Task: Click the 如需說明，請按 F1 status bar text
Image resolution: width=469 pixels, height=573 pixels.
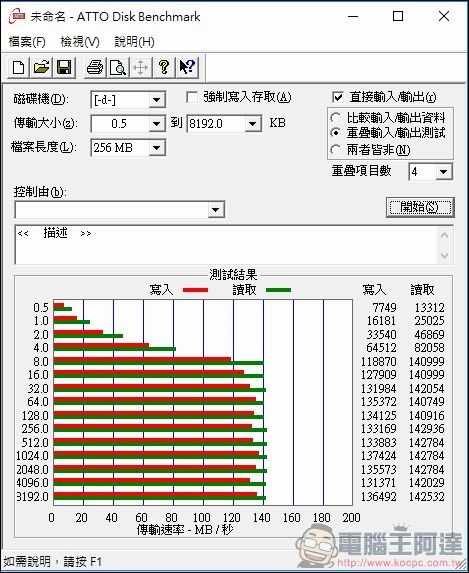Action: (53, 561)
